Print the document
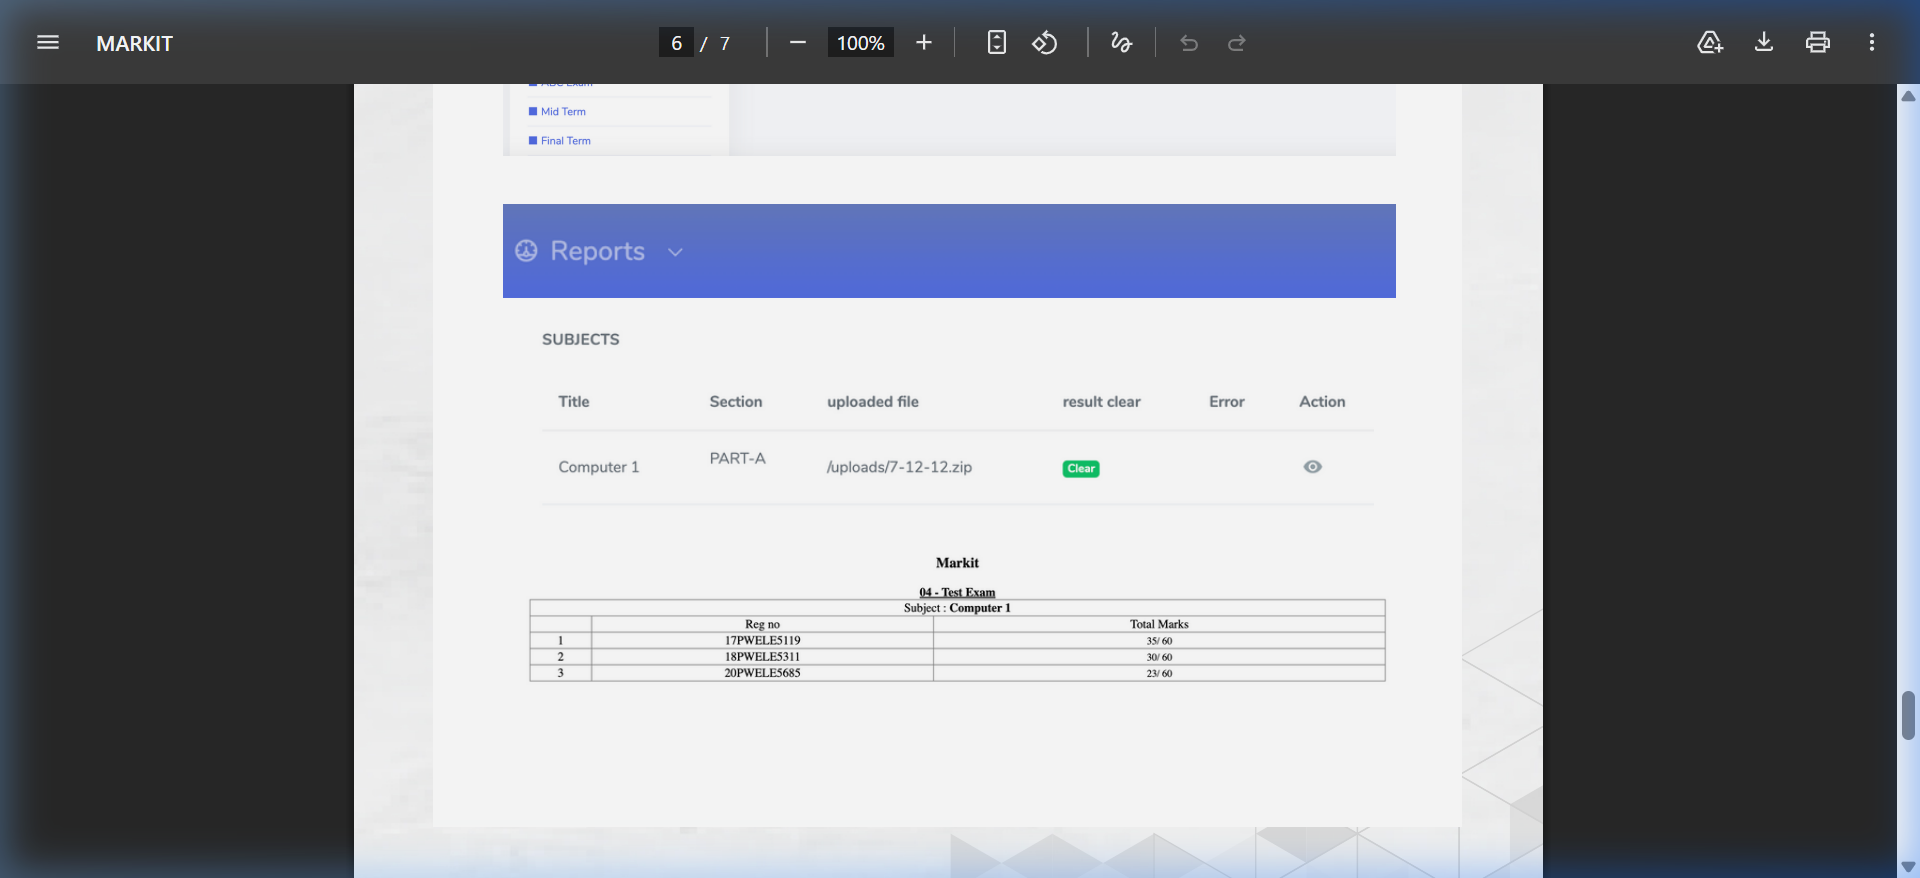Screen dimensions: 1920x878 point(1817,42)
